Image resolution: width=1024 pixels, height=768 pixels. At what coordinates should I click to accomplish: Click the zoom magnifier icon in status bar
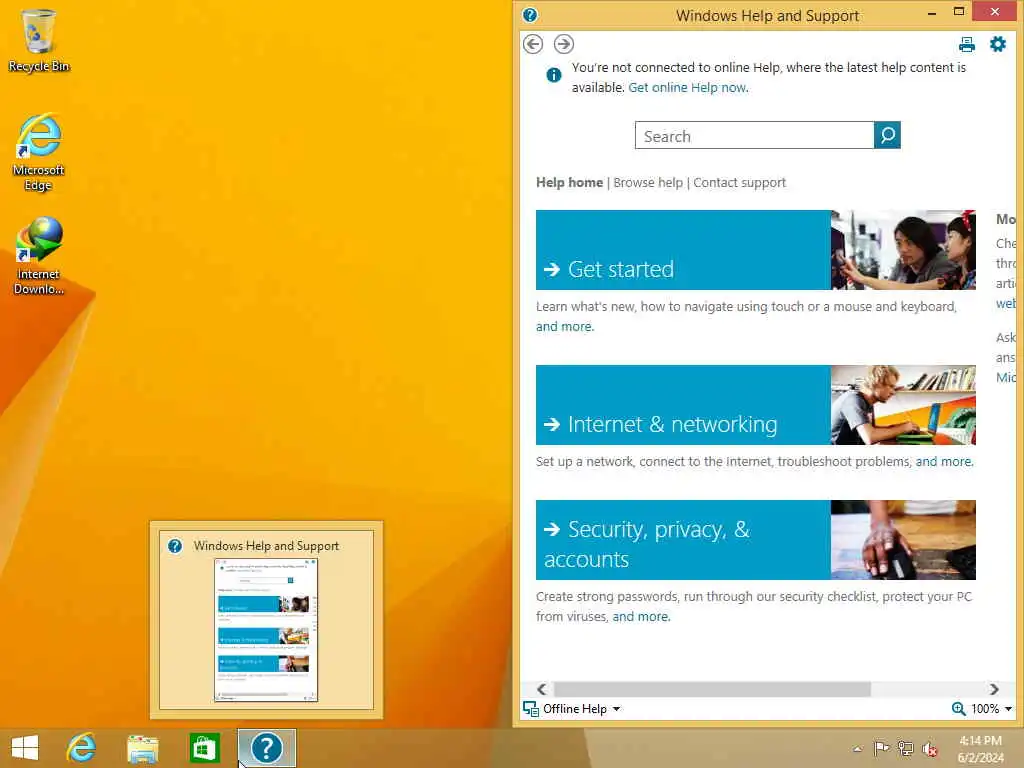click(x=958, y=709)
